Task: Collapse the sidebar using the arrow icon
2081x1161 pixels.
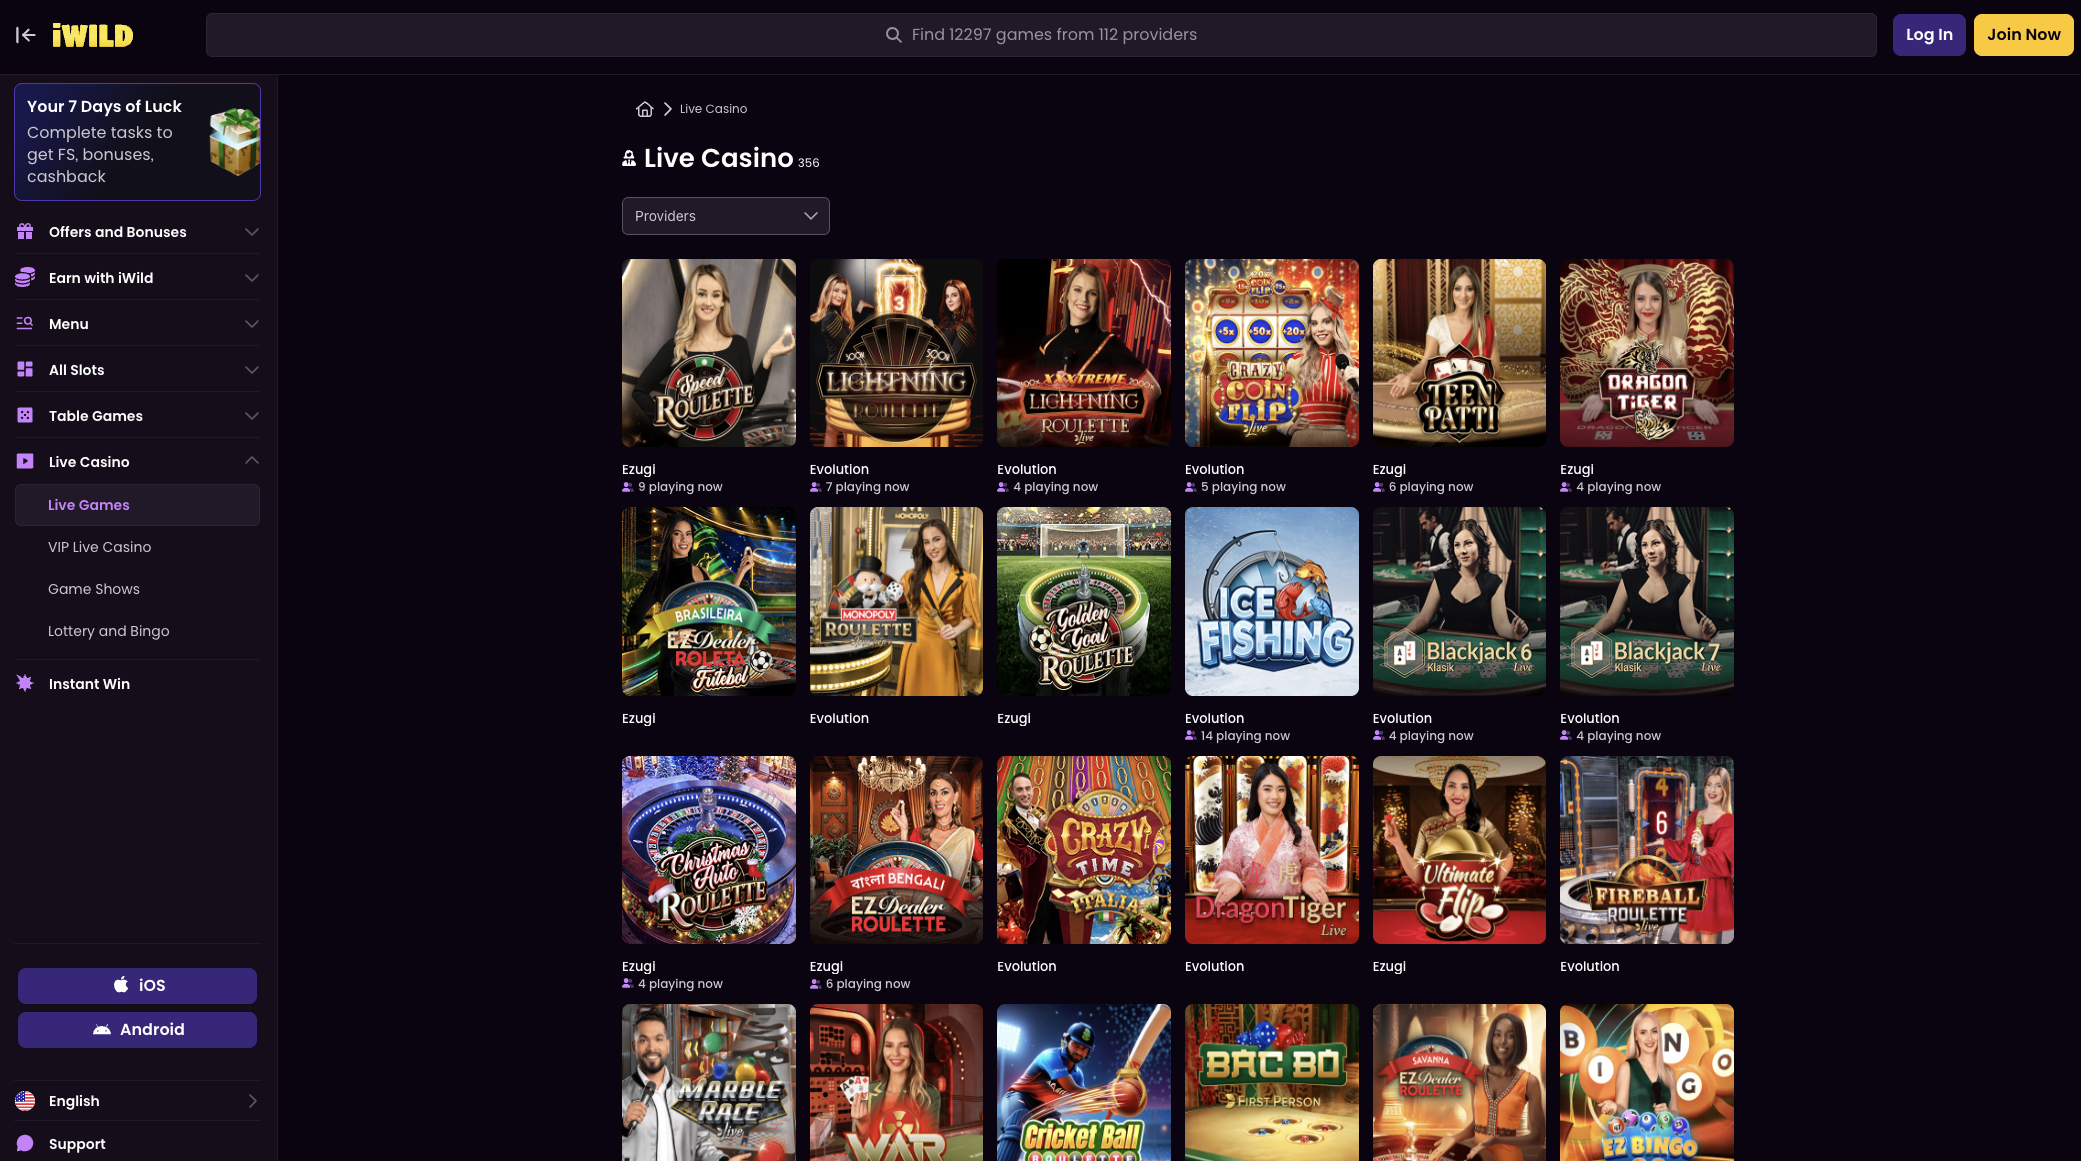Action: pos(26,35)
